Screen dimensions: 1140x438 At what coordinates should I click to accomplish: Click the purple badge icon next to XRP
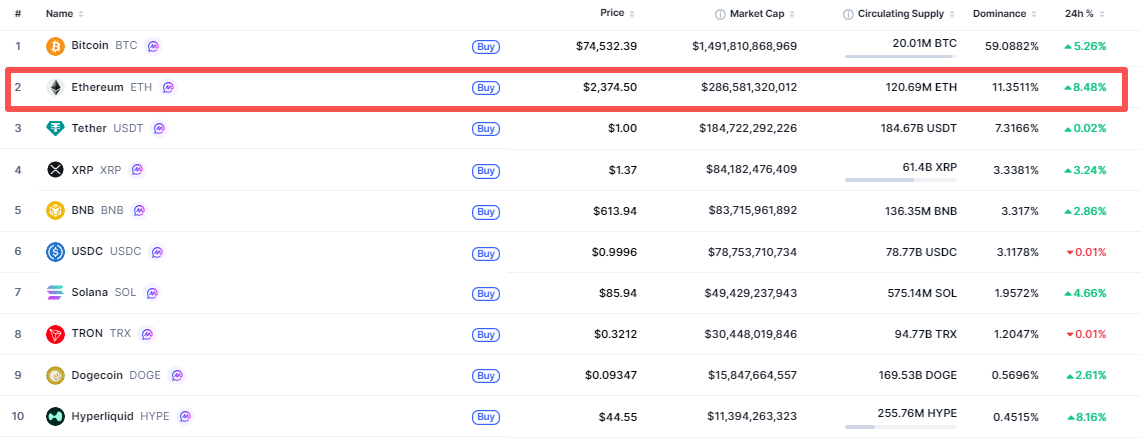(137, 170)
